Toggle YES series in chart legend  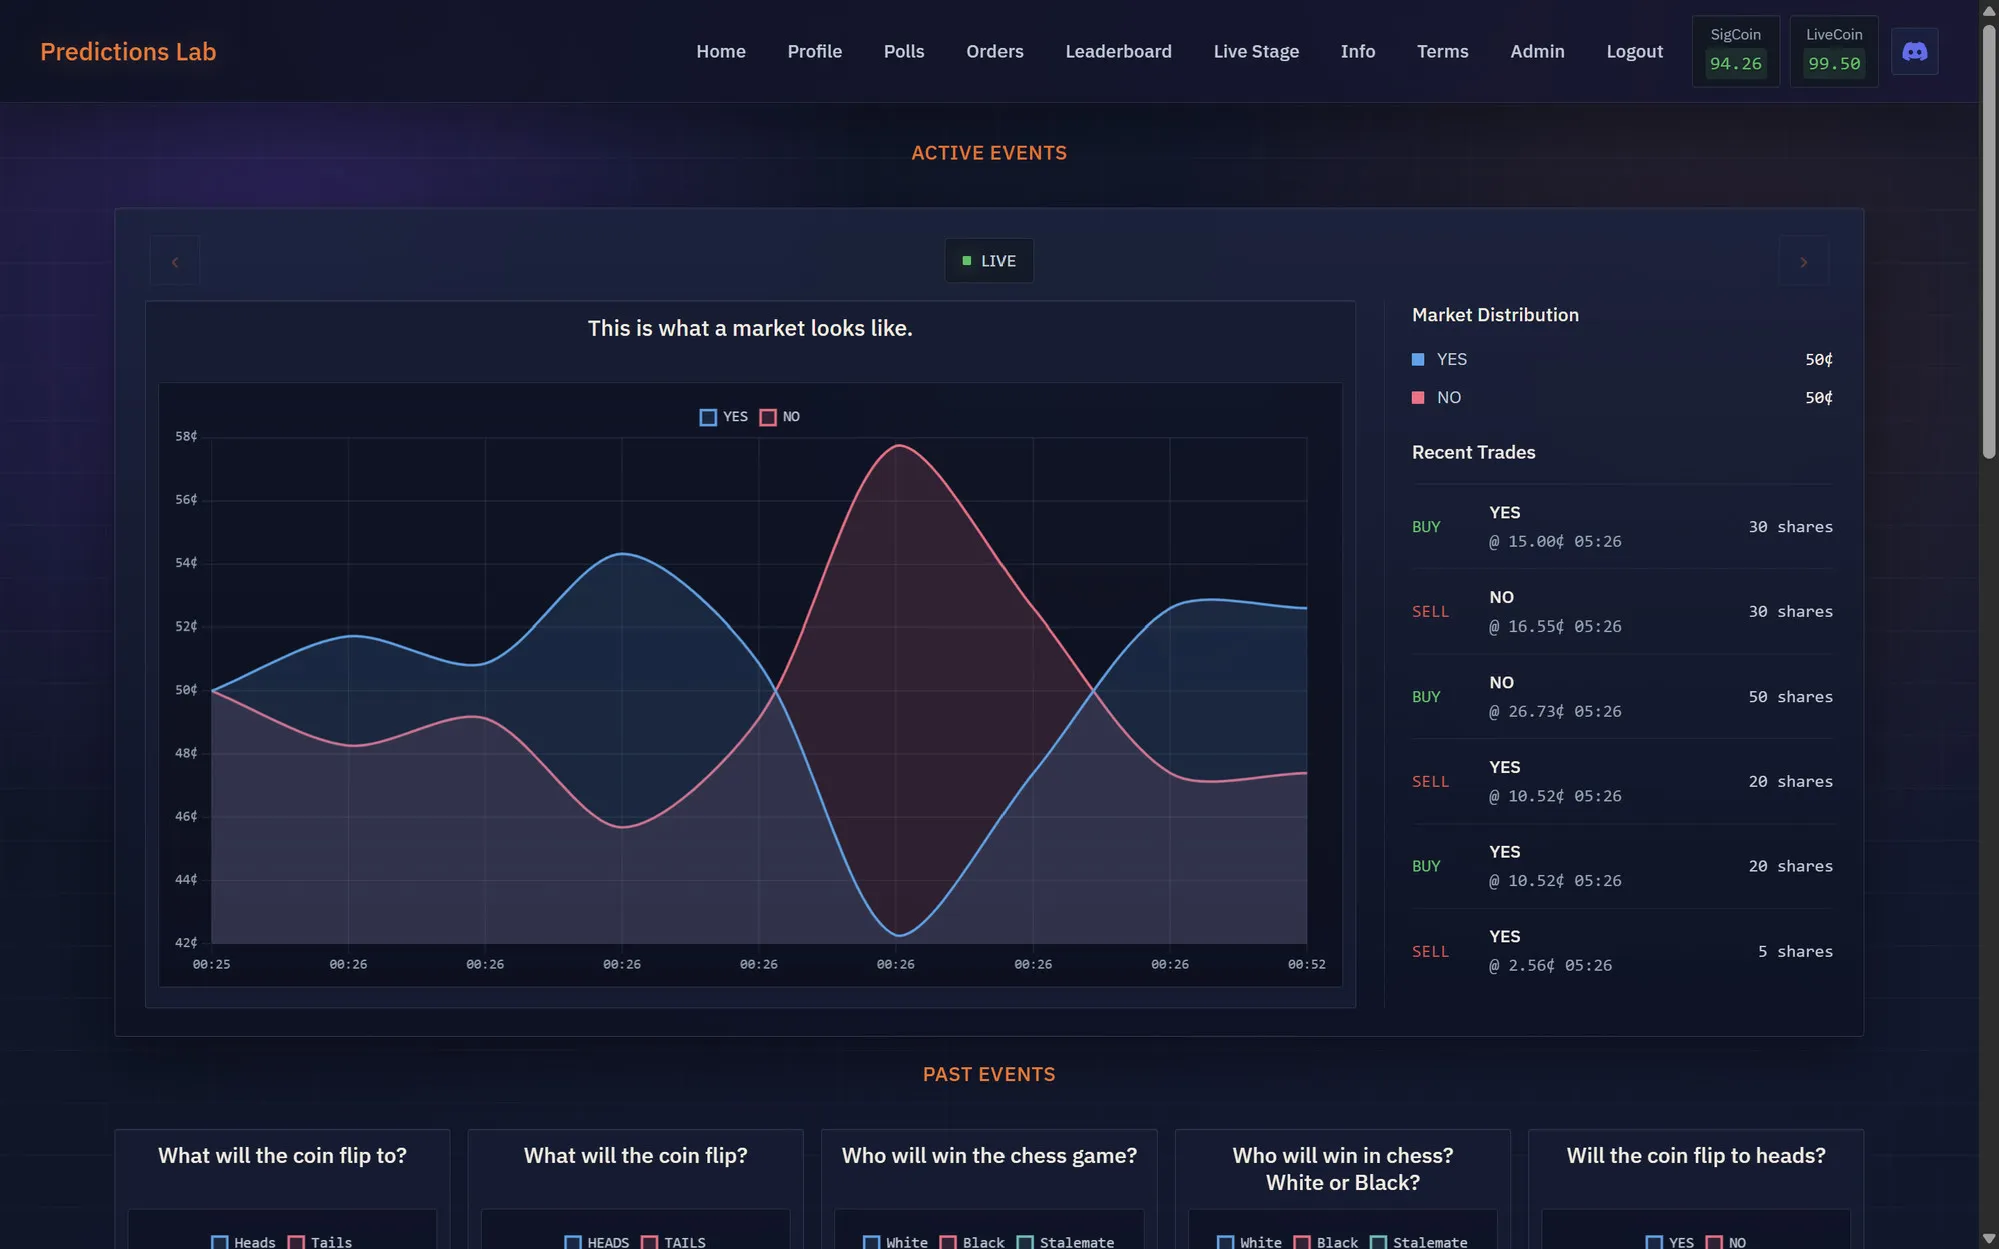tap(723, 417)
